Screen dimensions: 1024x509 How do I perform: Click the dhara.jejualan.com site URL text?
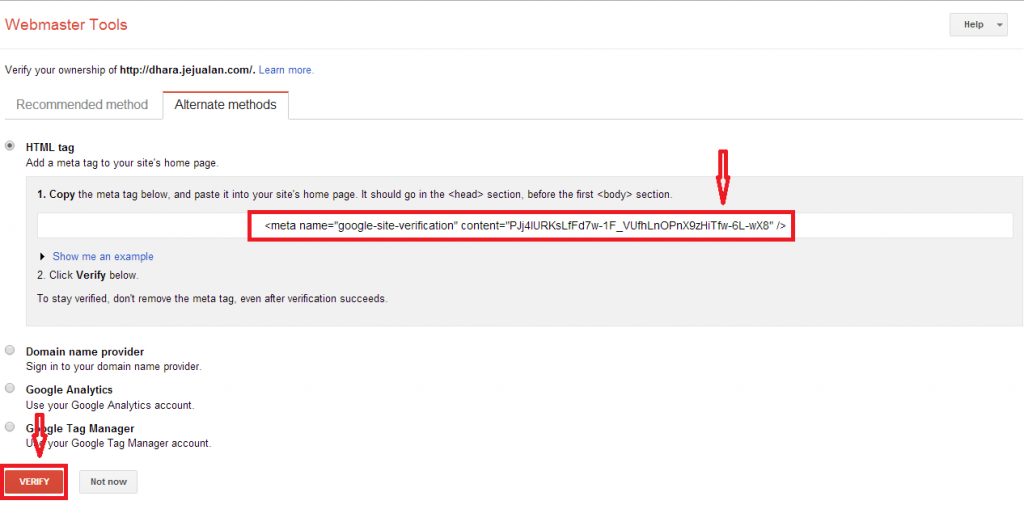click(188, 70)
